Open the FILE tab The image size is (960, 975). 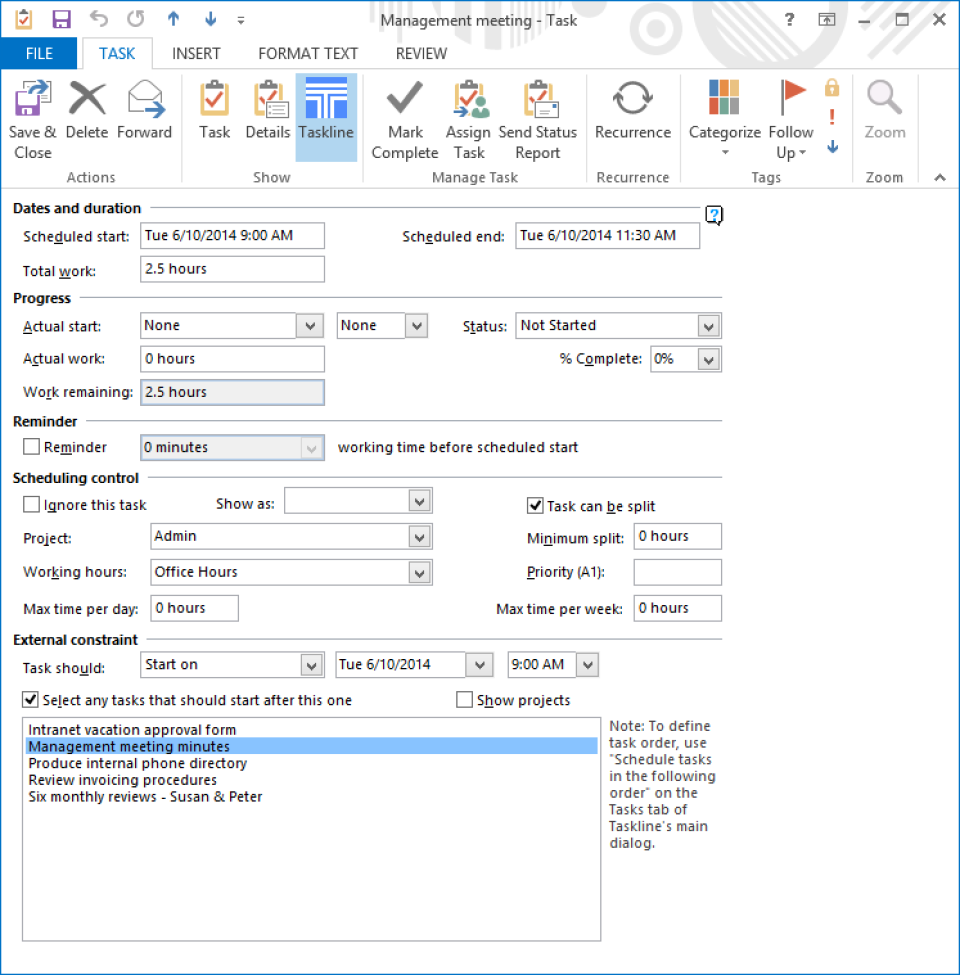[39, 53]
